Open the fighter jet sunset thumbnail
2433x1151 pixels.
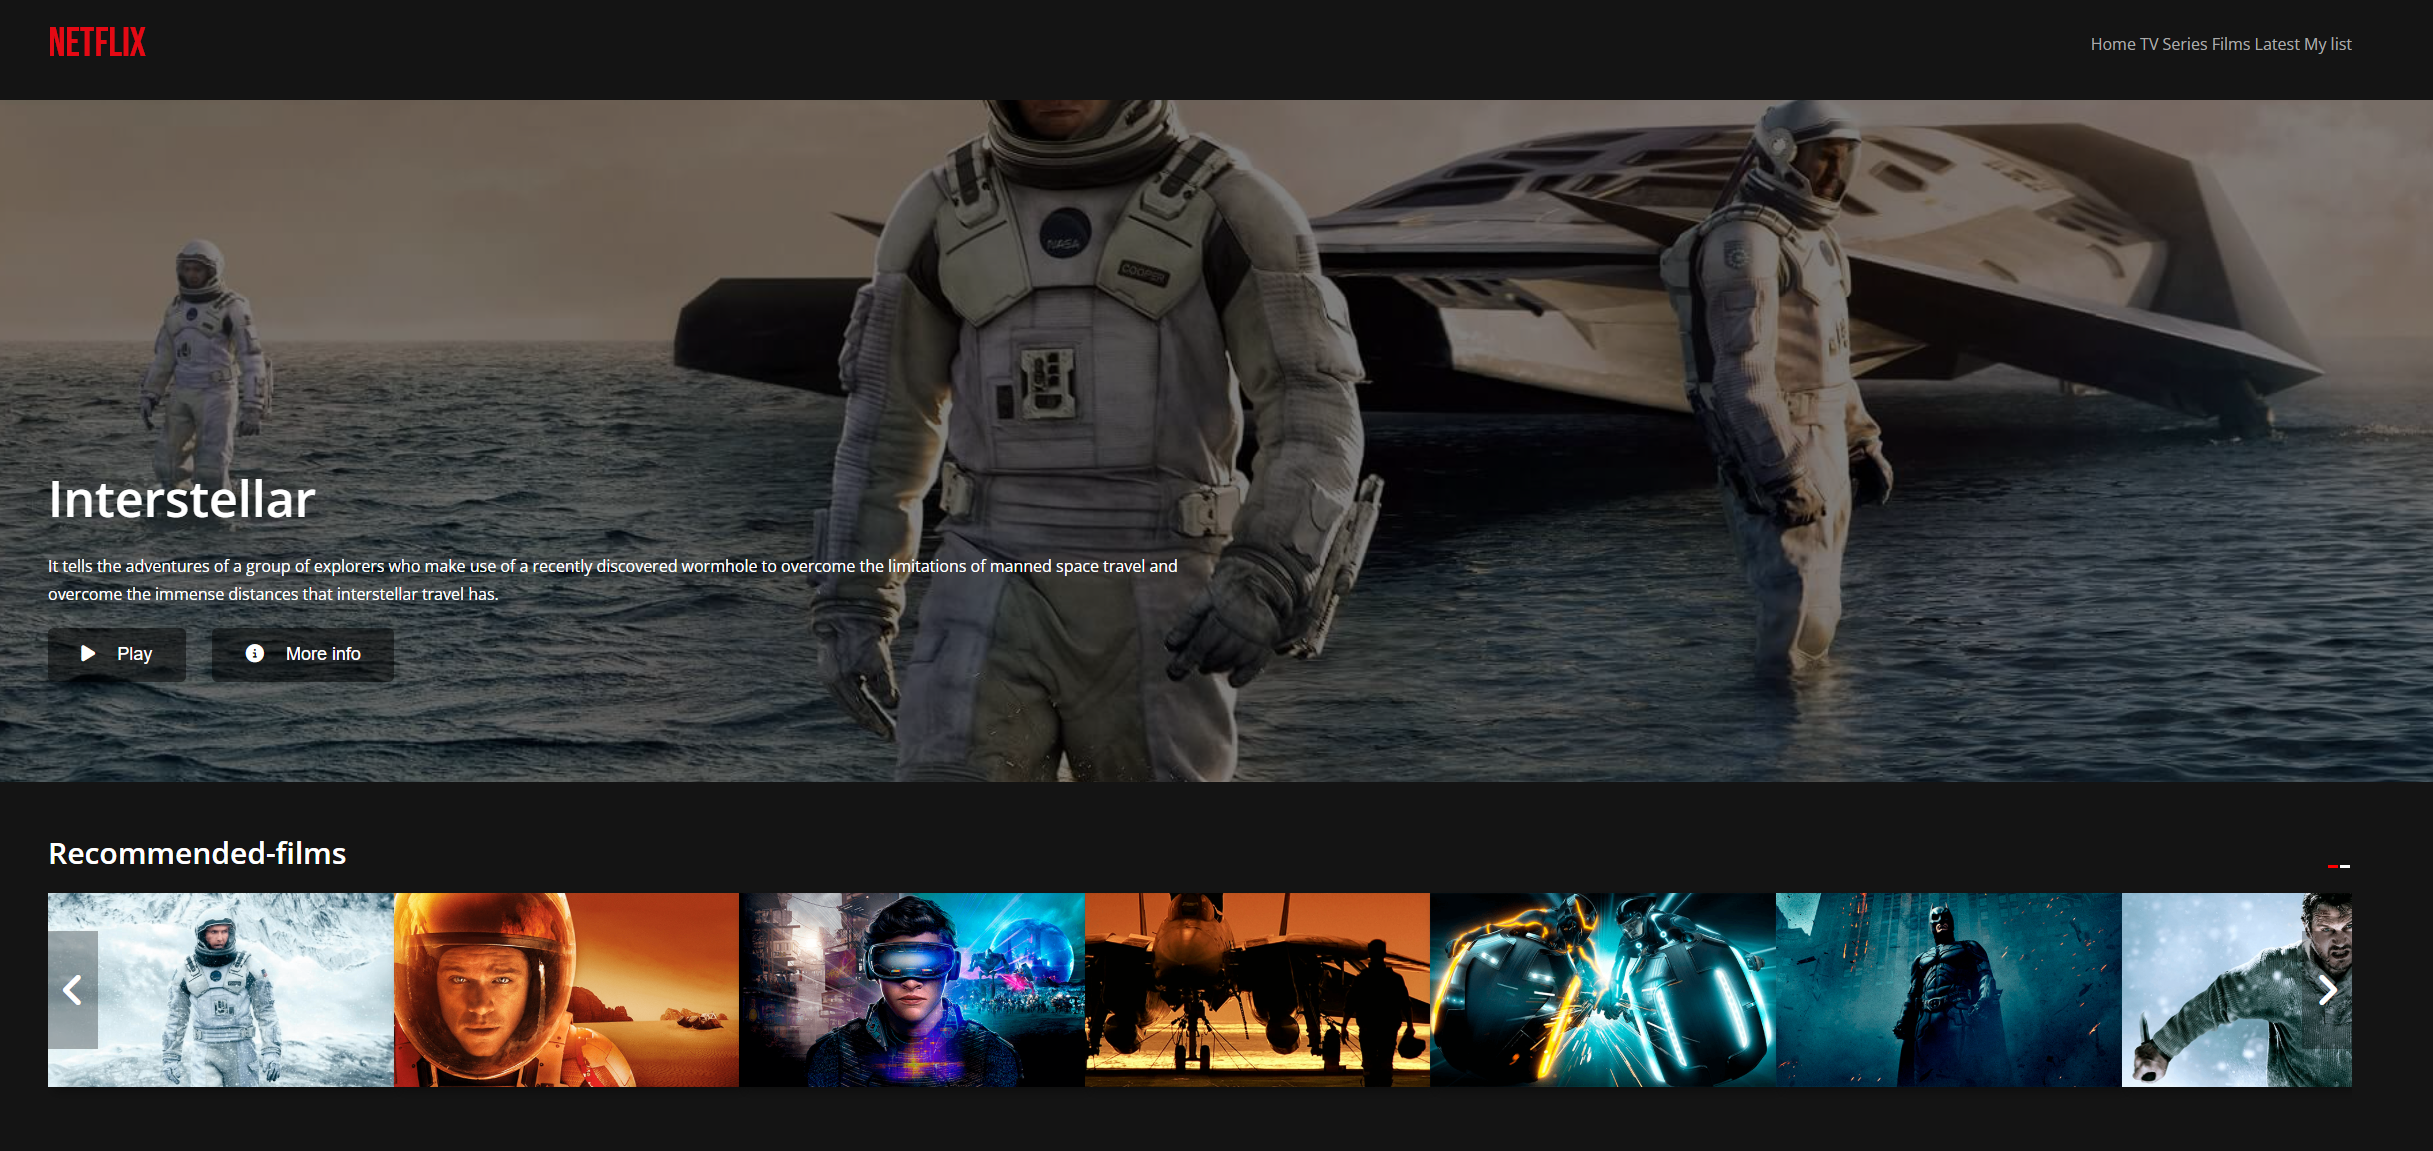pos(1257,990)
